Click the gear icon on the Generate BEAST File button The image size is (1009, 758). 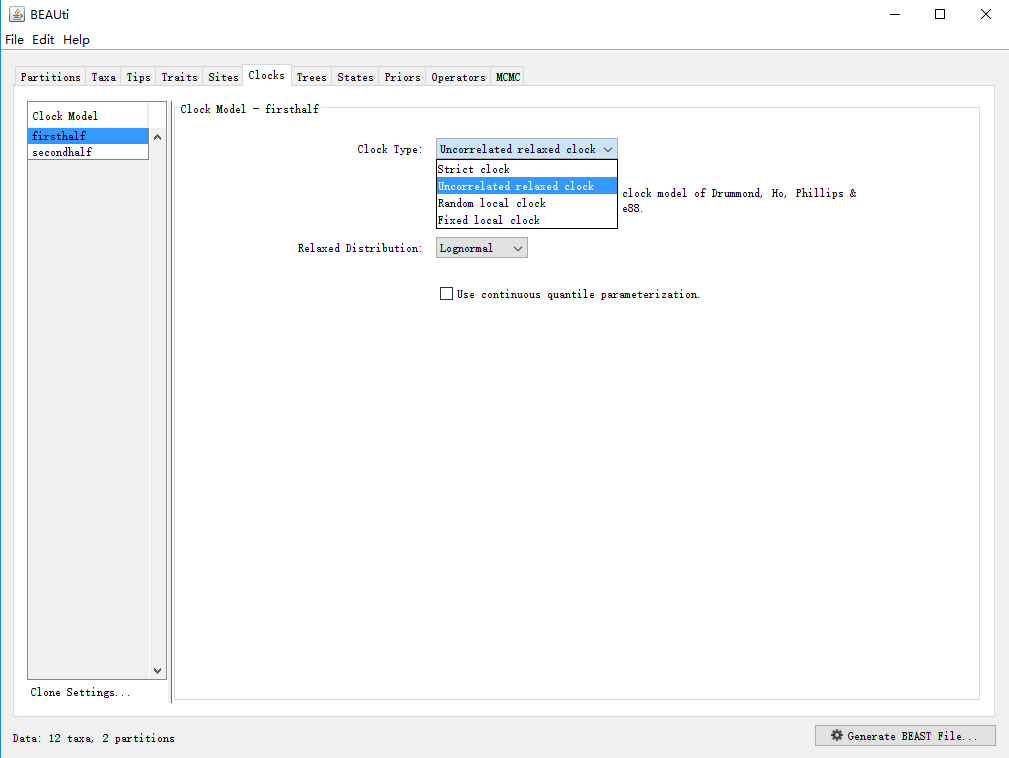(x=837, y=735)
